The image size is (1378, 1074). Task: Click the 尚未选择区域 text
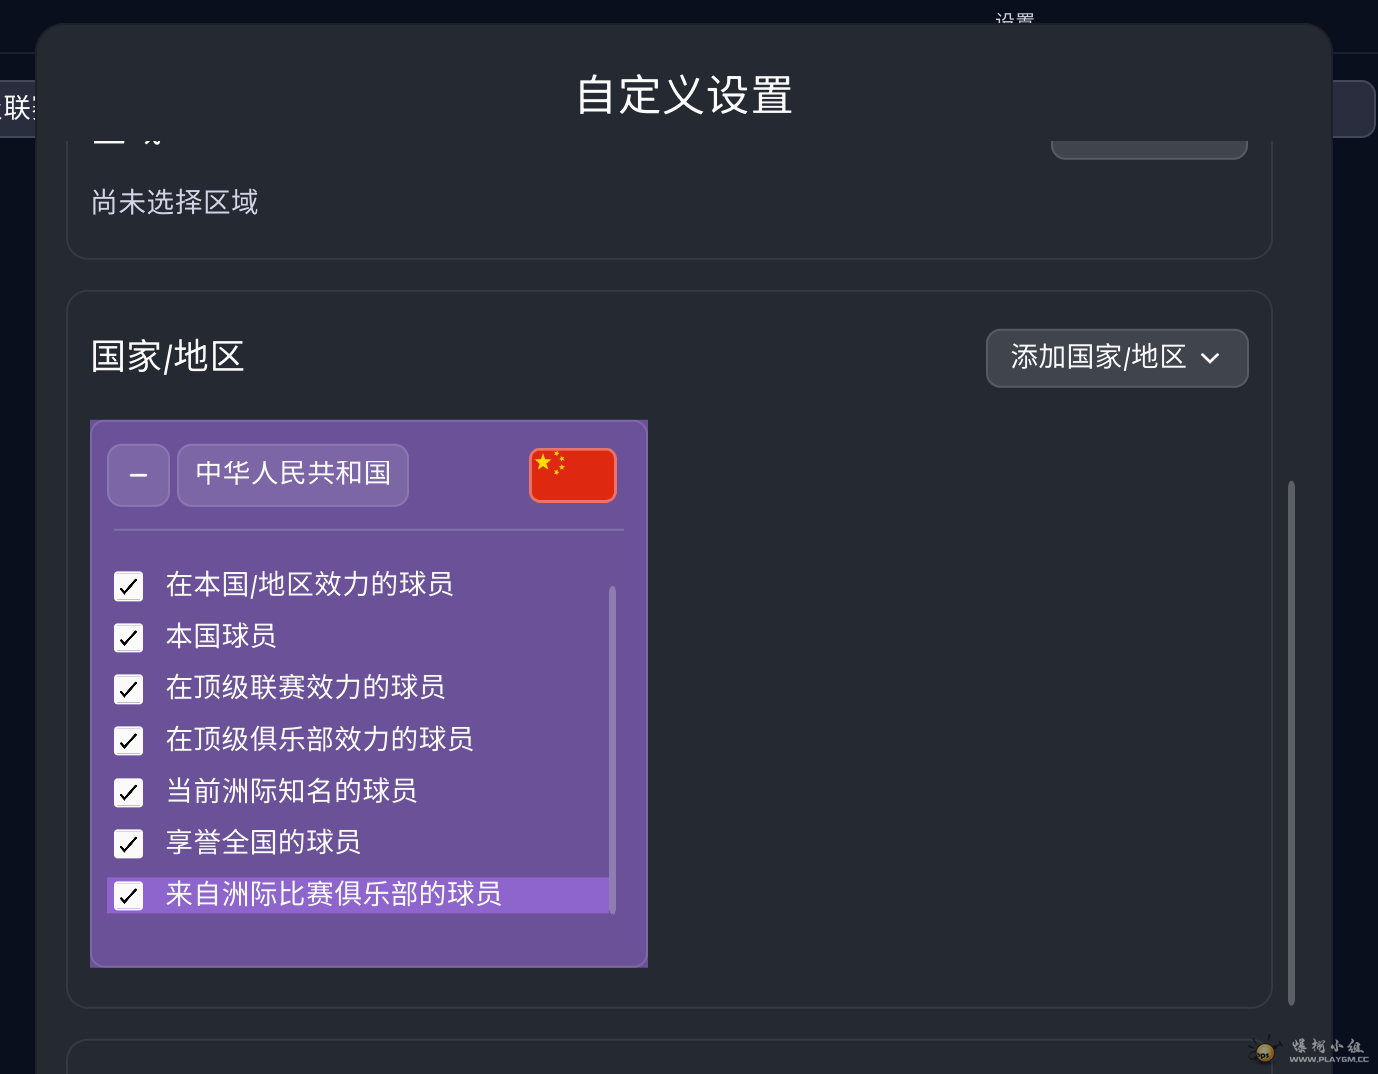(175, 203)
